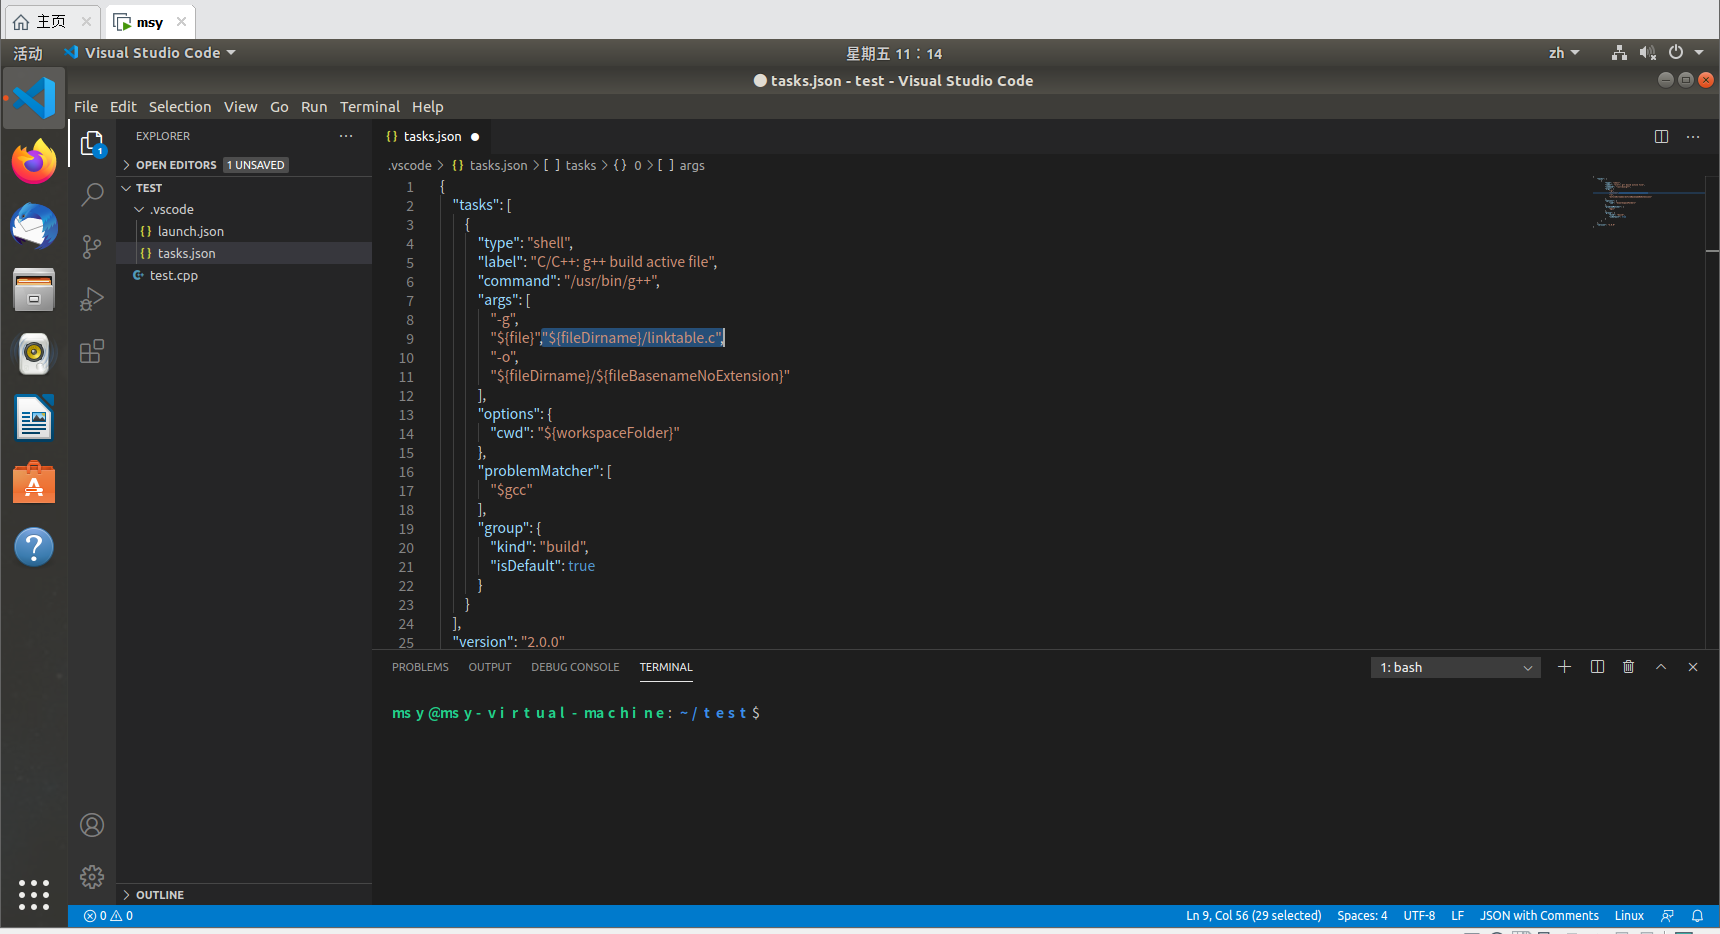Expand the Outline section
This screenshot has height=934, width=1720.
pyautogui.click(x=244, y=895)
